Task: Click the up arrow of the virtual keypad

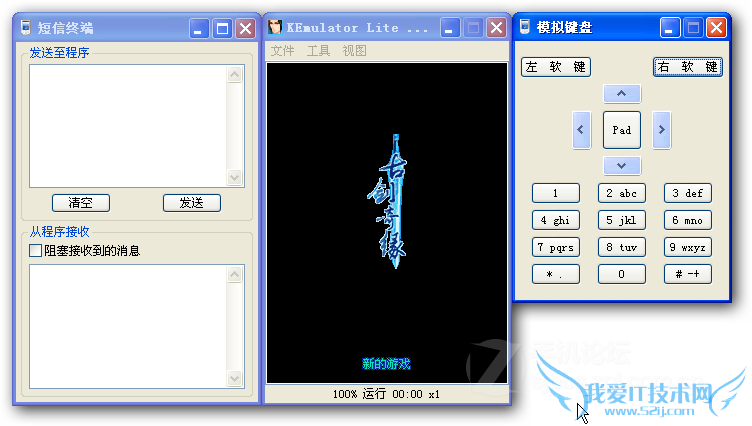Action: coord(622,94)
